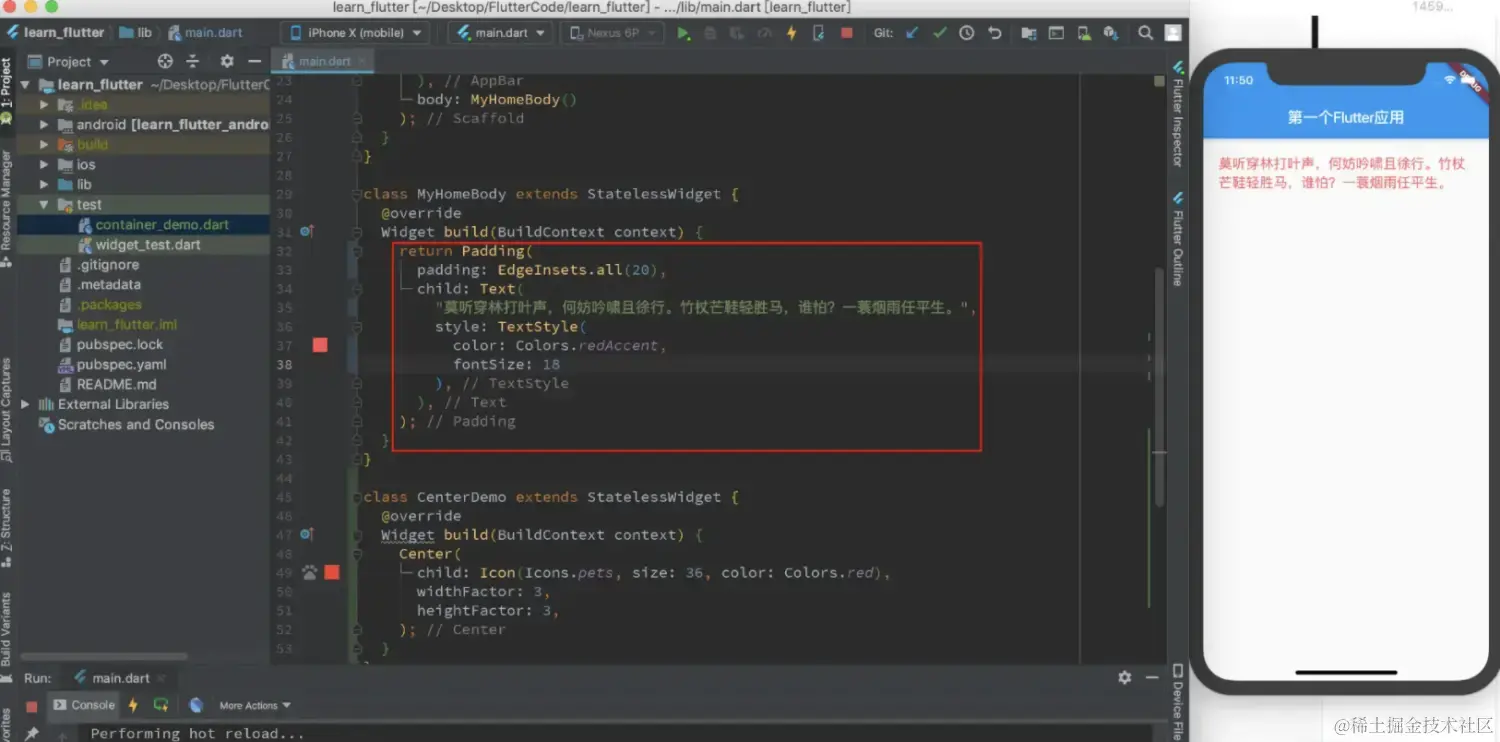Image resolution: width=1500 pixels, height=742 pixels.
Task: Click override gutter icon on line 31
Action: point(307,232)
